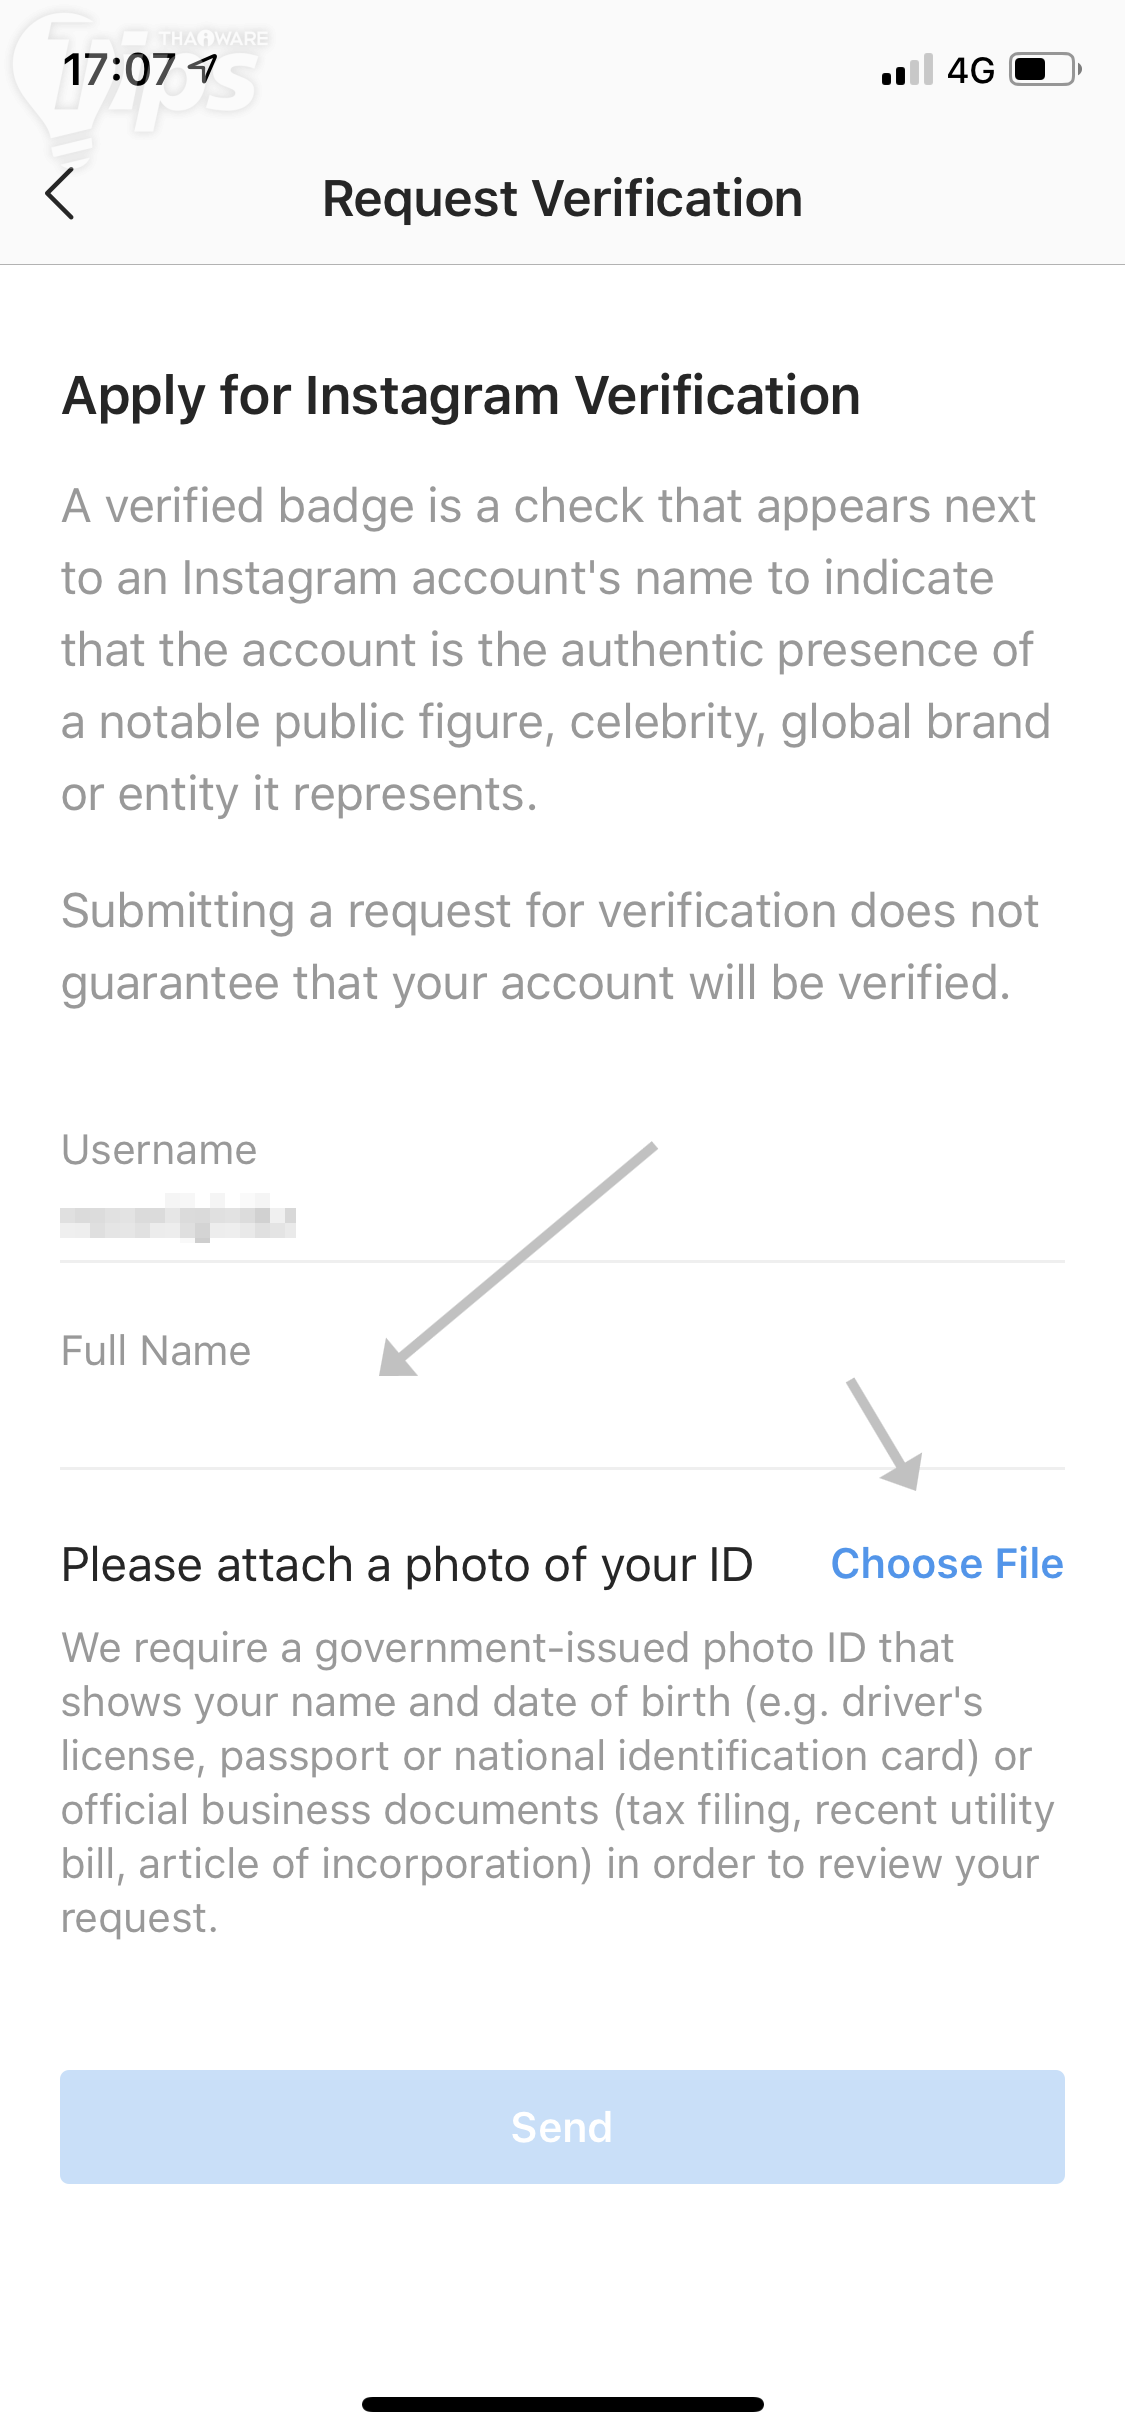Click the gray arrow pointing at Full Name
This screenshot has width=1125, height=2436.
[x=517, y=1259]
